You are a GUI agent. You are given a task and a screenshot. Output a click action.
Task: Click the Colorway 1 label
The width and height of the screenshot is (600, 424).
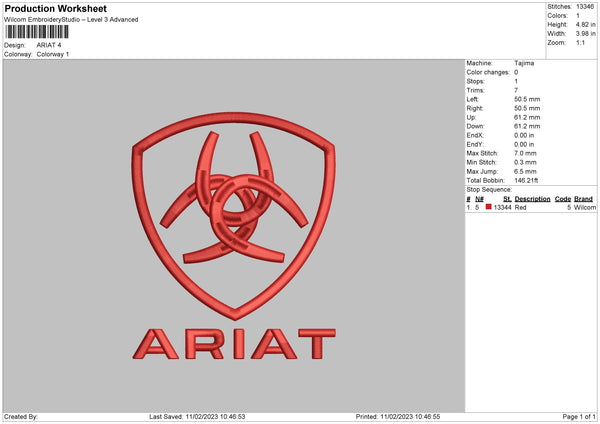tap(53, 54)
